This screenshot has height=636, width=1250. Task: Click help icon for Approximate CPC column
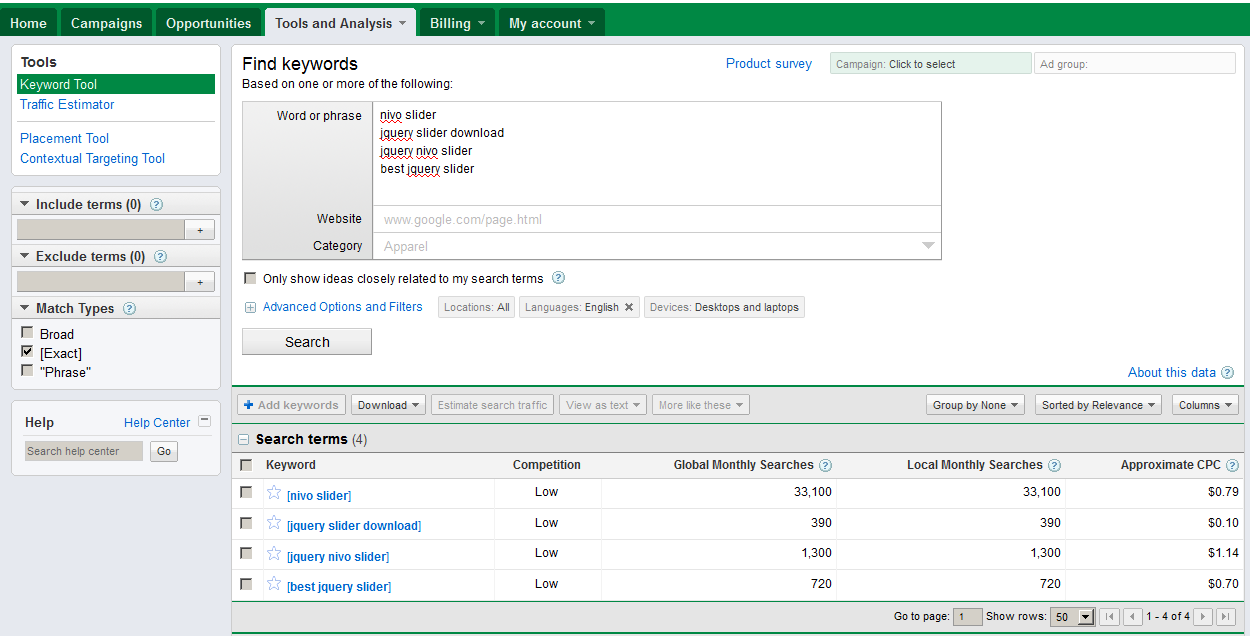pyautogui.click(x=1232, y=465)
